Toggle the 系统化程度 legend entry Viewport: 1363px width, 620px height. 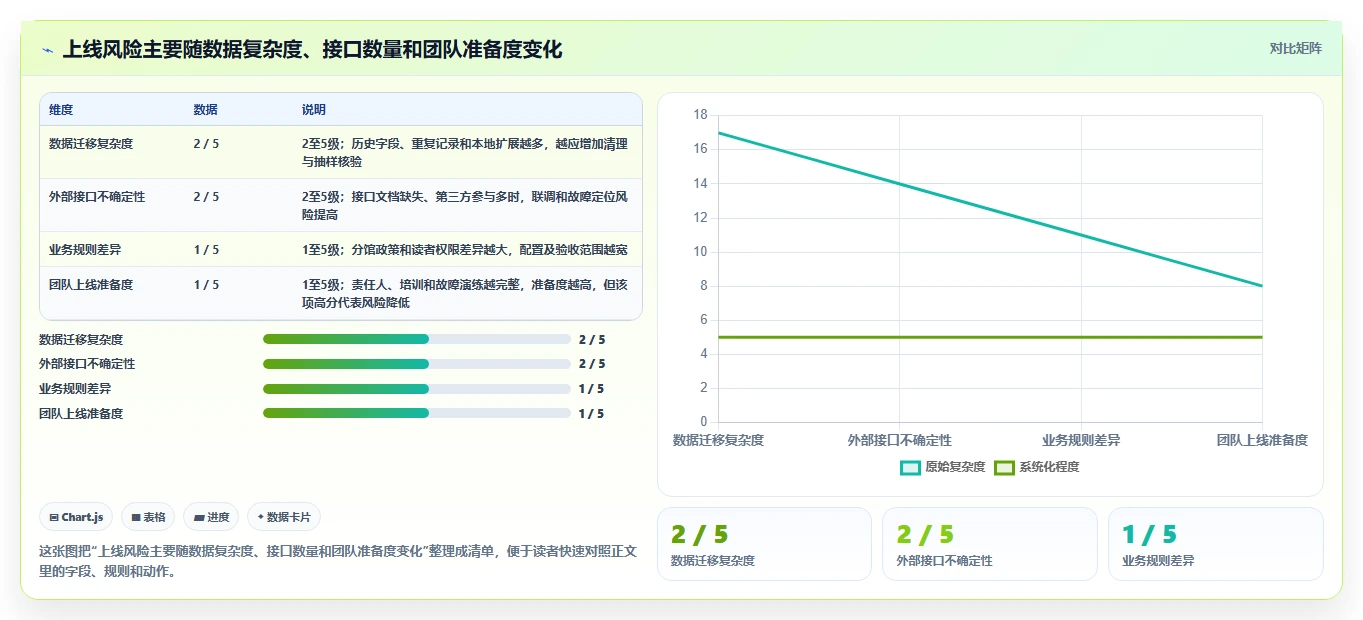1037,467
